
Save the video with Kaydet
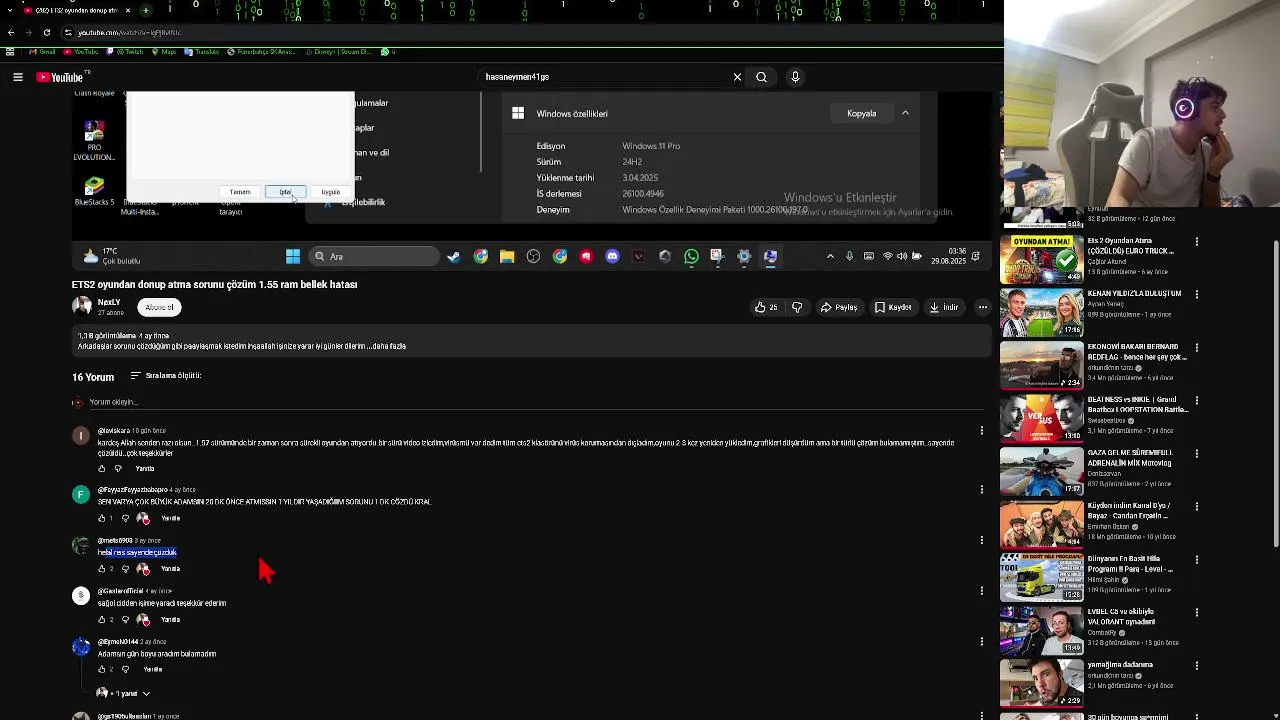[893, 307]
